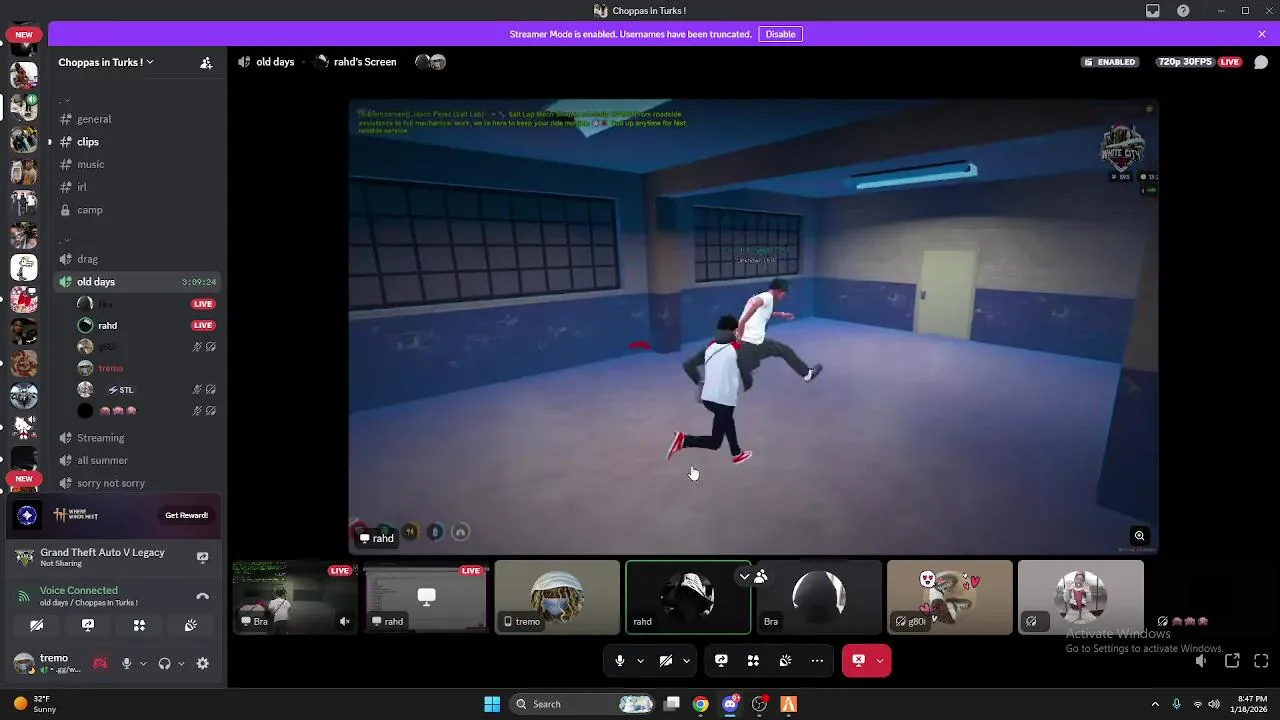This screenshot has height=720, width=1280.
Task: Mute microphone in the bottom call controls
Action: (x=620, y=660)
